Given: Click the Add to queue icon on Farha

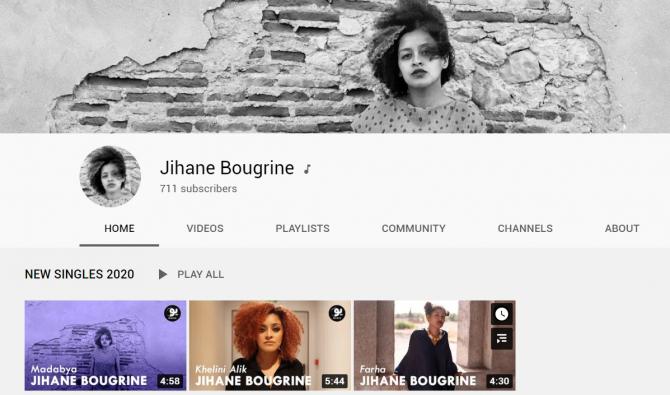Looking at the screenshot, I should tap(502, 339).
